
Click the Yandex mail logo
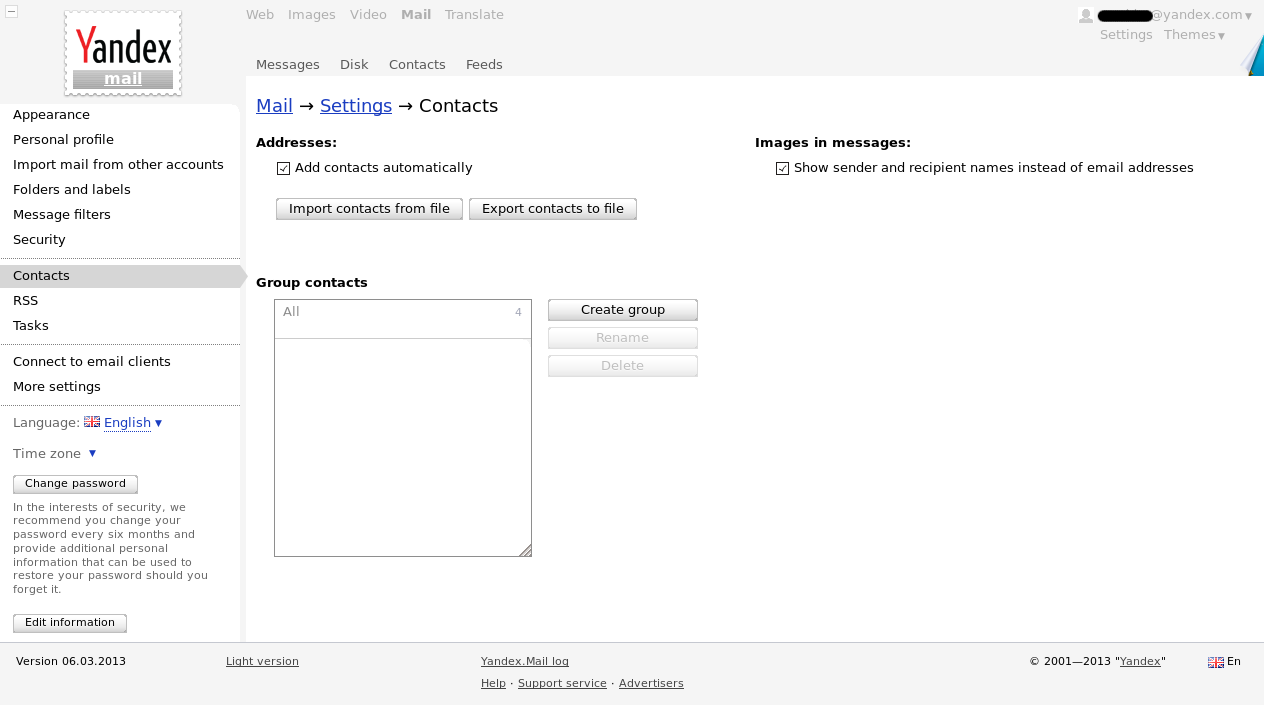pyautogui.click(x=123, y=54)
